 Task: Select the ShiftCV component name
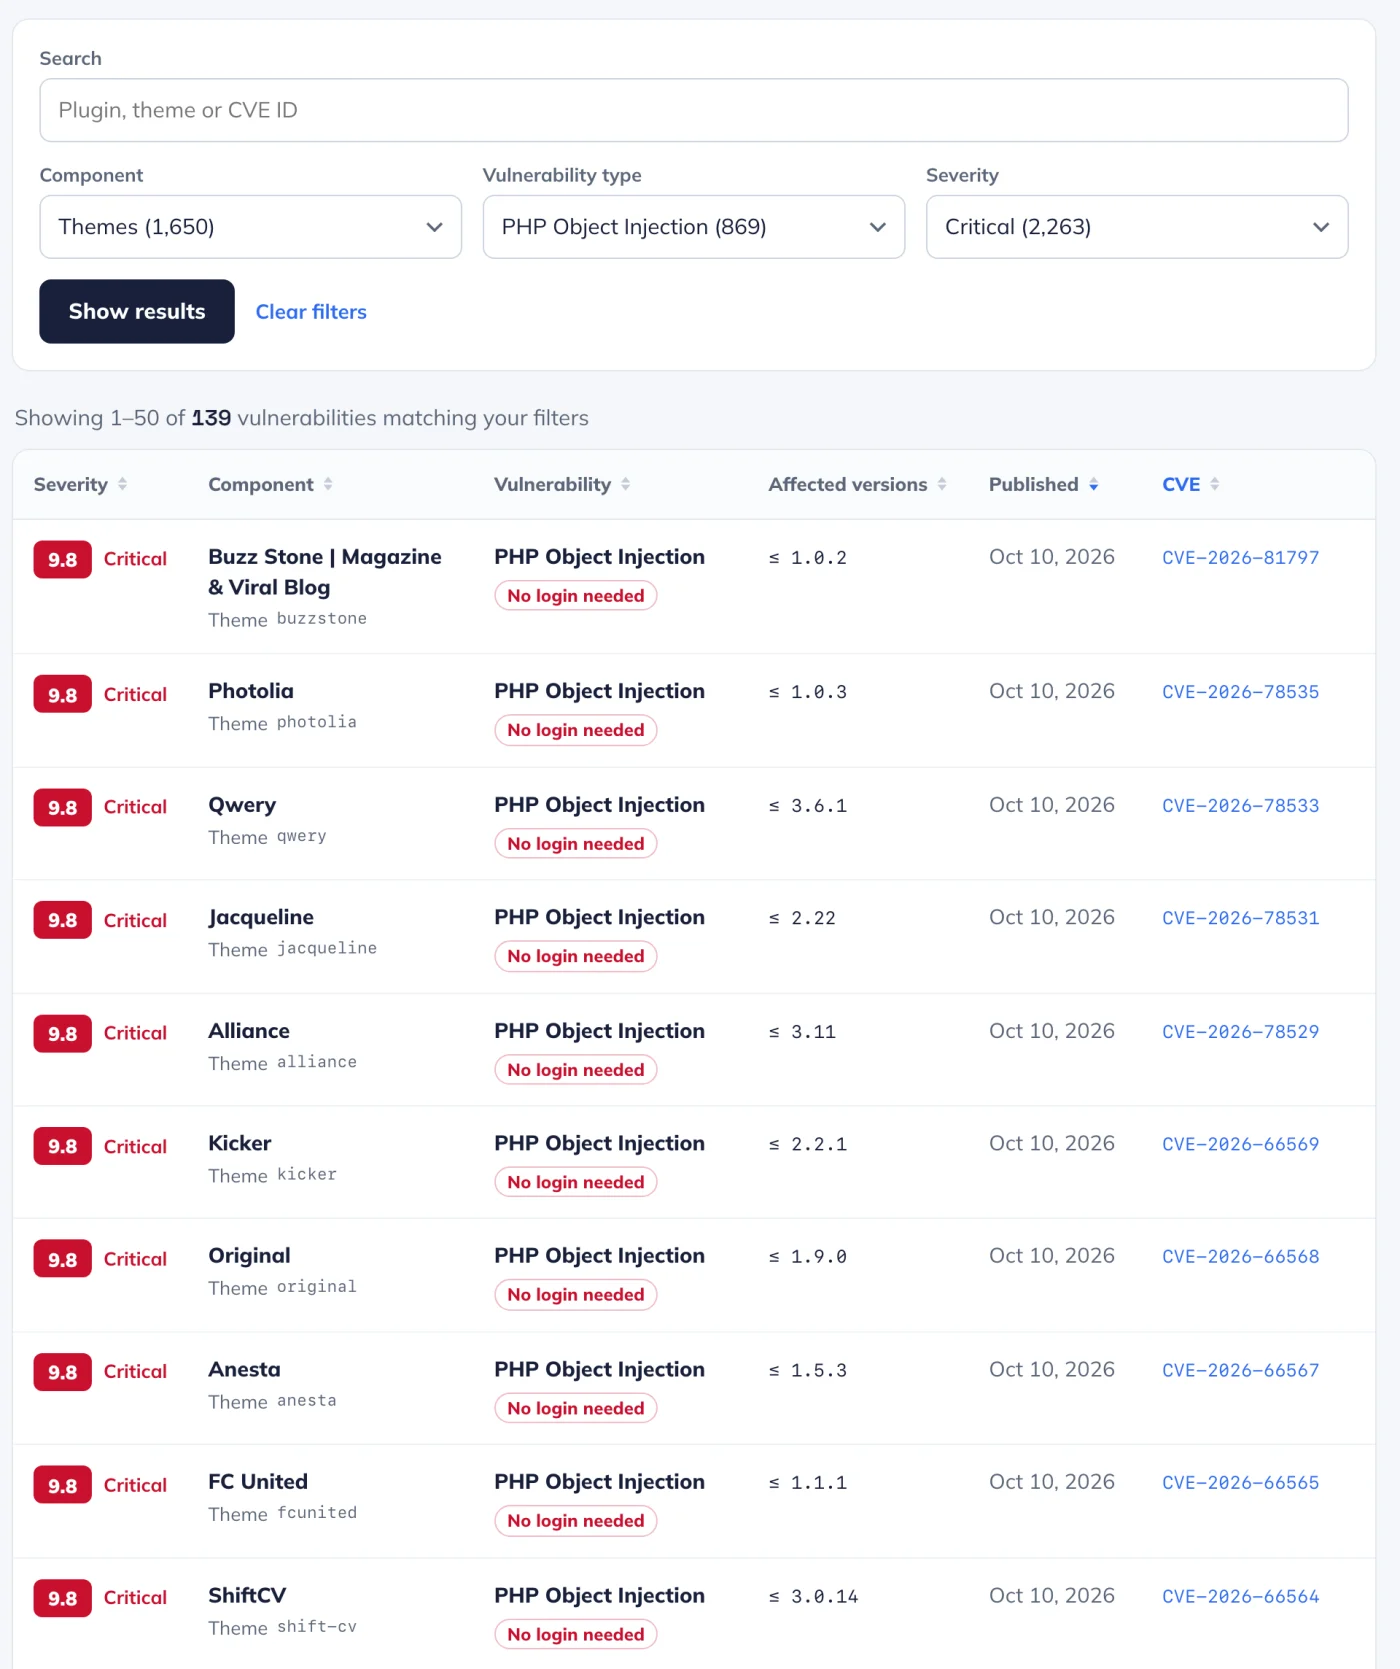(x=247, y=1596)
